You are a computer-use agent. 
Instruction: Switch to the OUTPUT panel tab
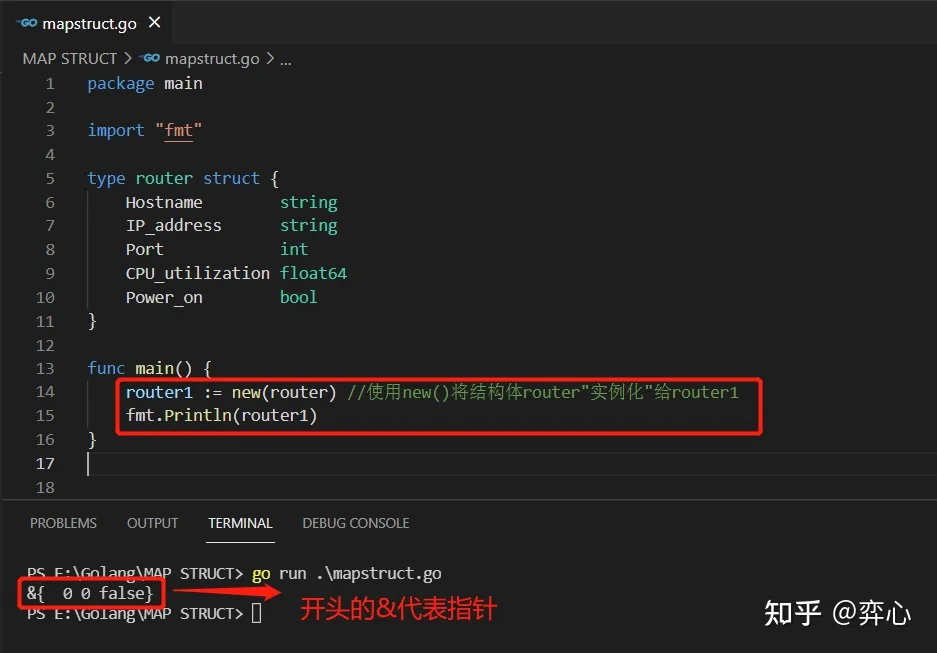pos(152,523)
